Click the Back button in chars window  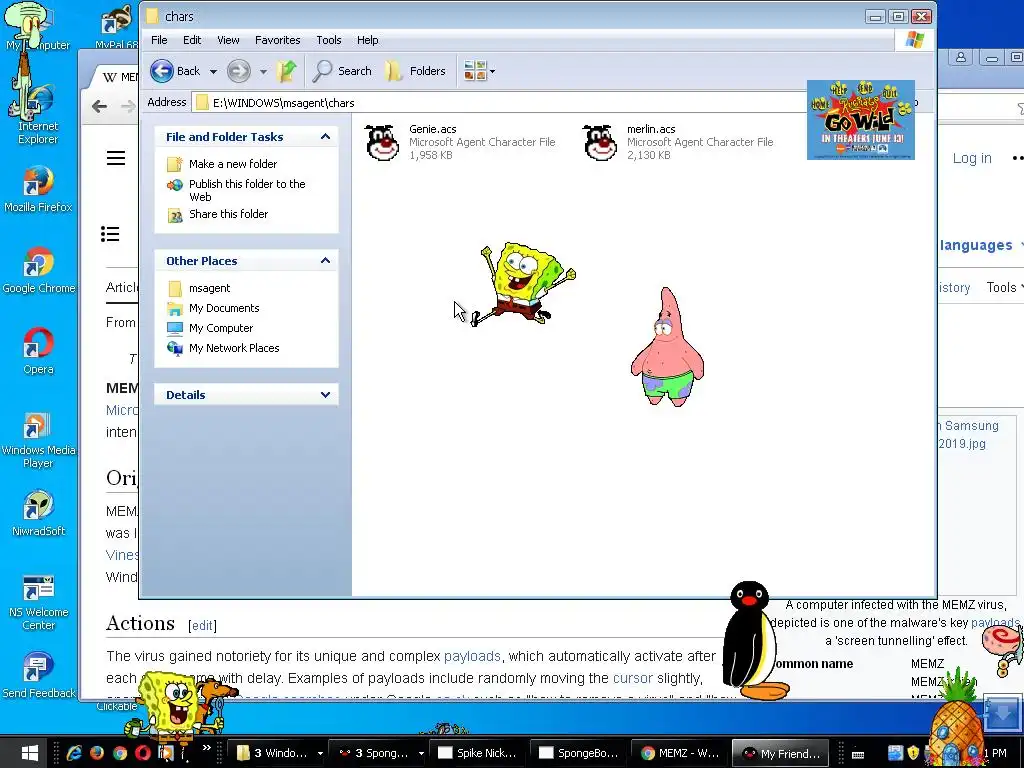(x=175, y=71)
